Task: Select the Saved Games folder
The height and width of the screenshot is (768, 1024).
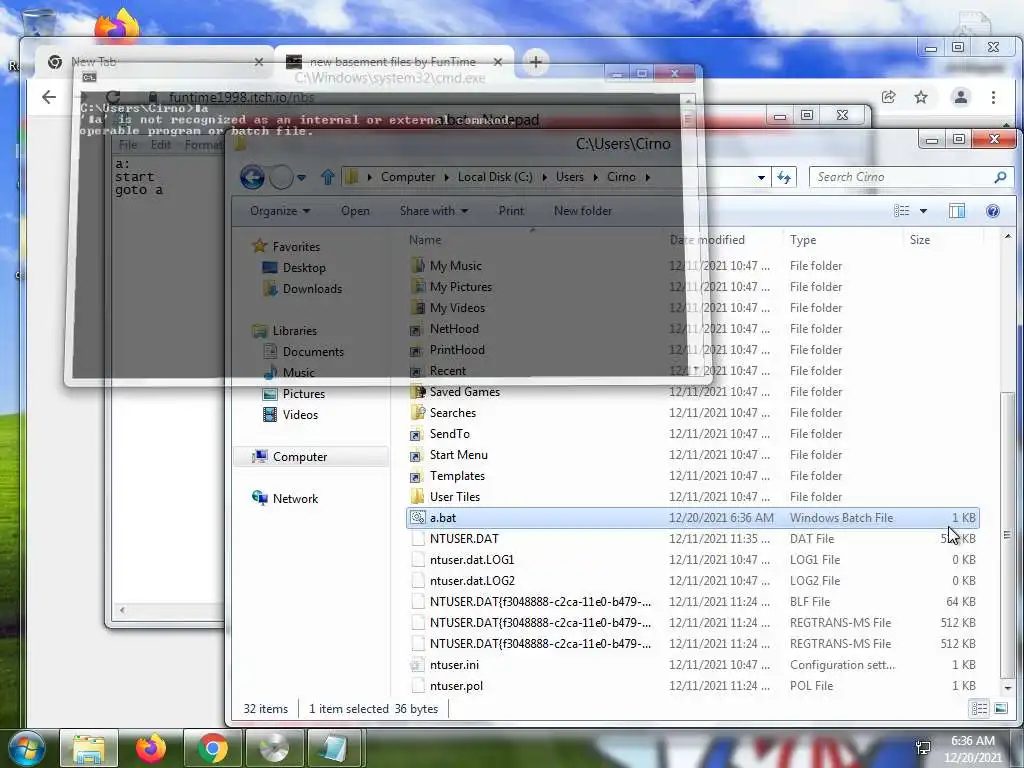Action: pyautogui.click(x=464, y=392)
